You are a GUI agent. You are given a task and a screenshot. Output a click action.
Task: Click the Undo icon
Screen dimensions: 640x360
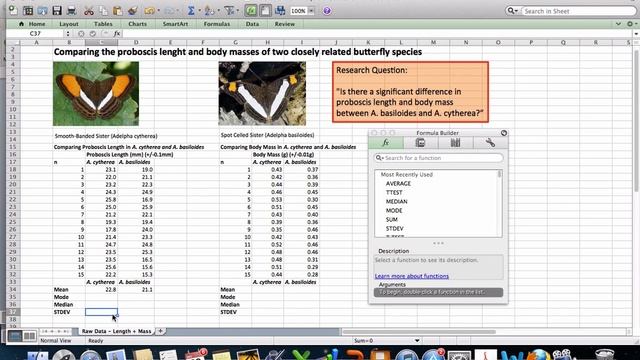coord(149,11)
